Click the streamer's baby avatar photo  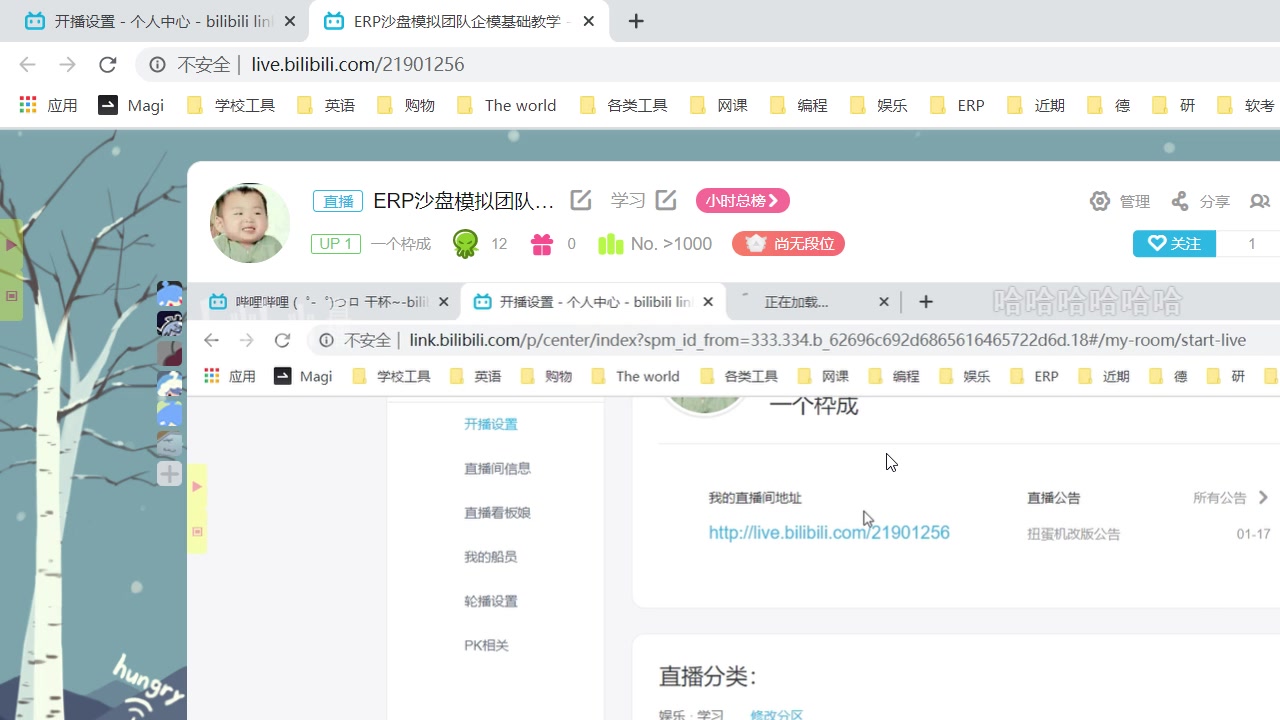[250, 223]
